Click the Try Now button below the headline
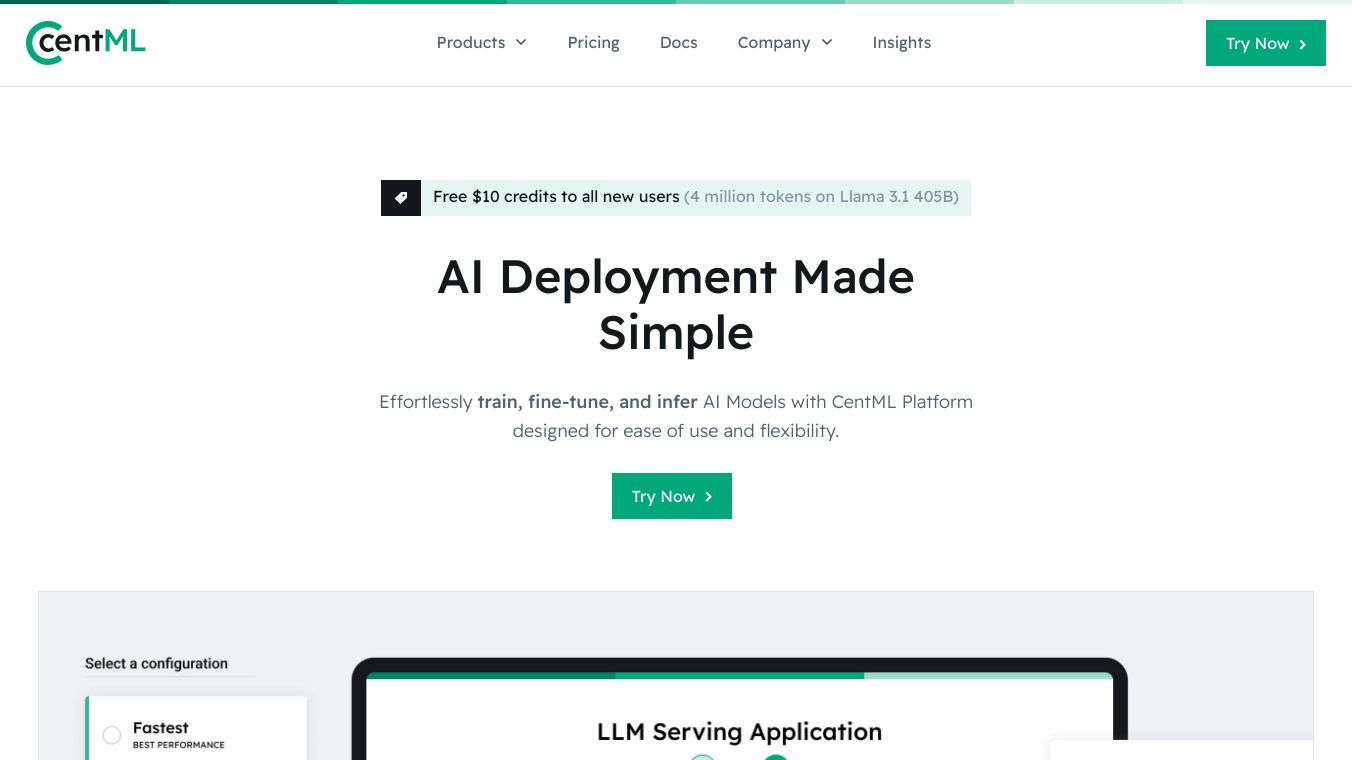 pos(672,496)
